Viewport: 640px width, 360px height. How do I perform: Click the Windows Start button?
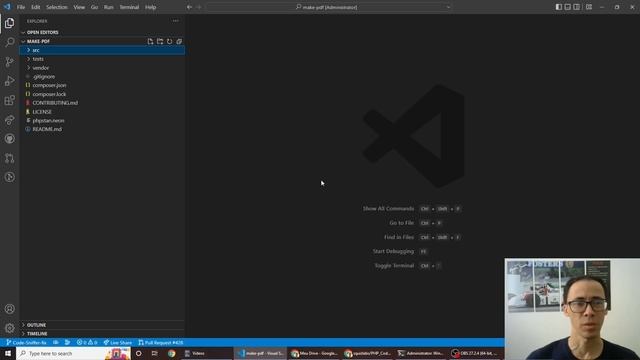(8, 353)
